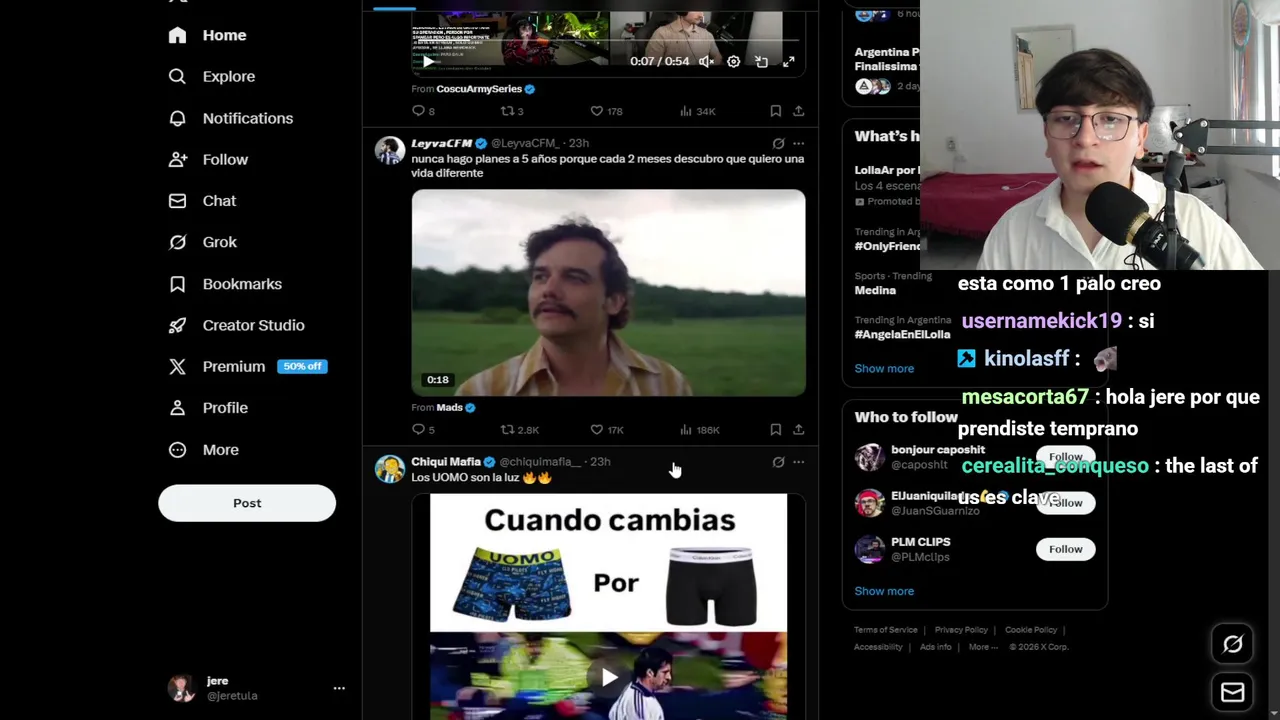
Task: Follow the PLM CLIPS account
Action: click(1066, 549)
